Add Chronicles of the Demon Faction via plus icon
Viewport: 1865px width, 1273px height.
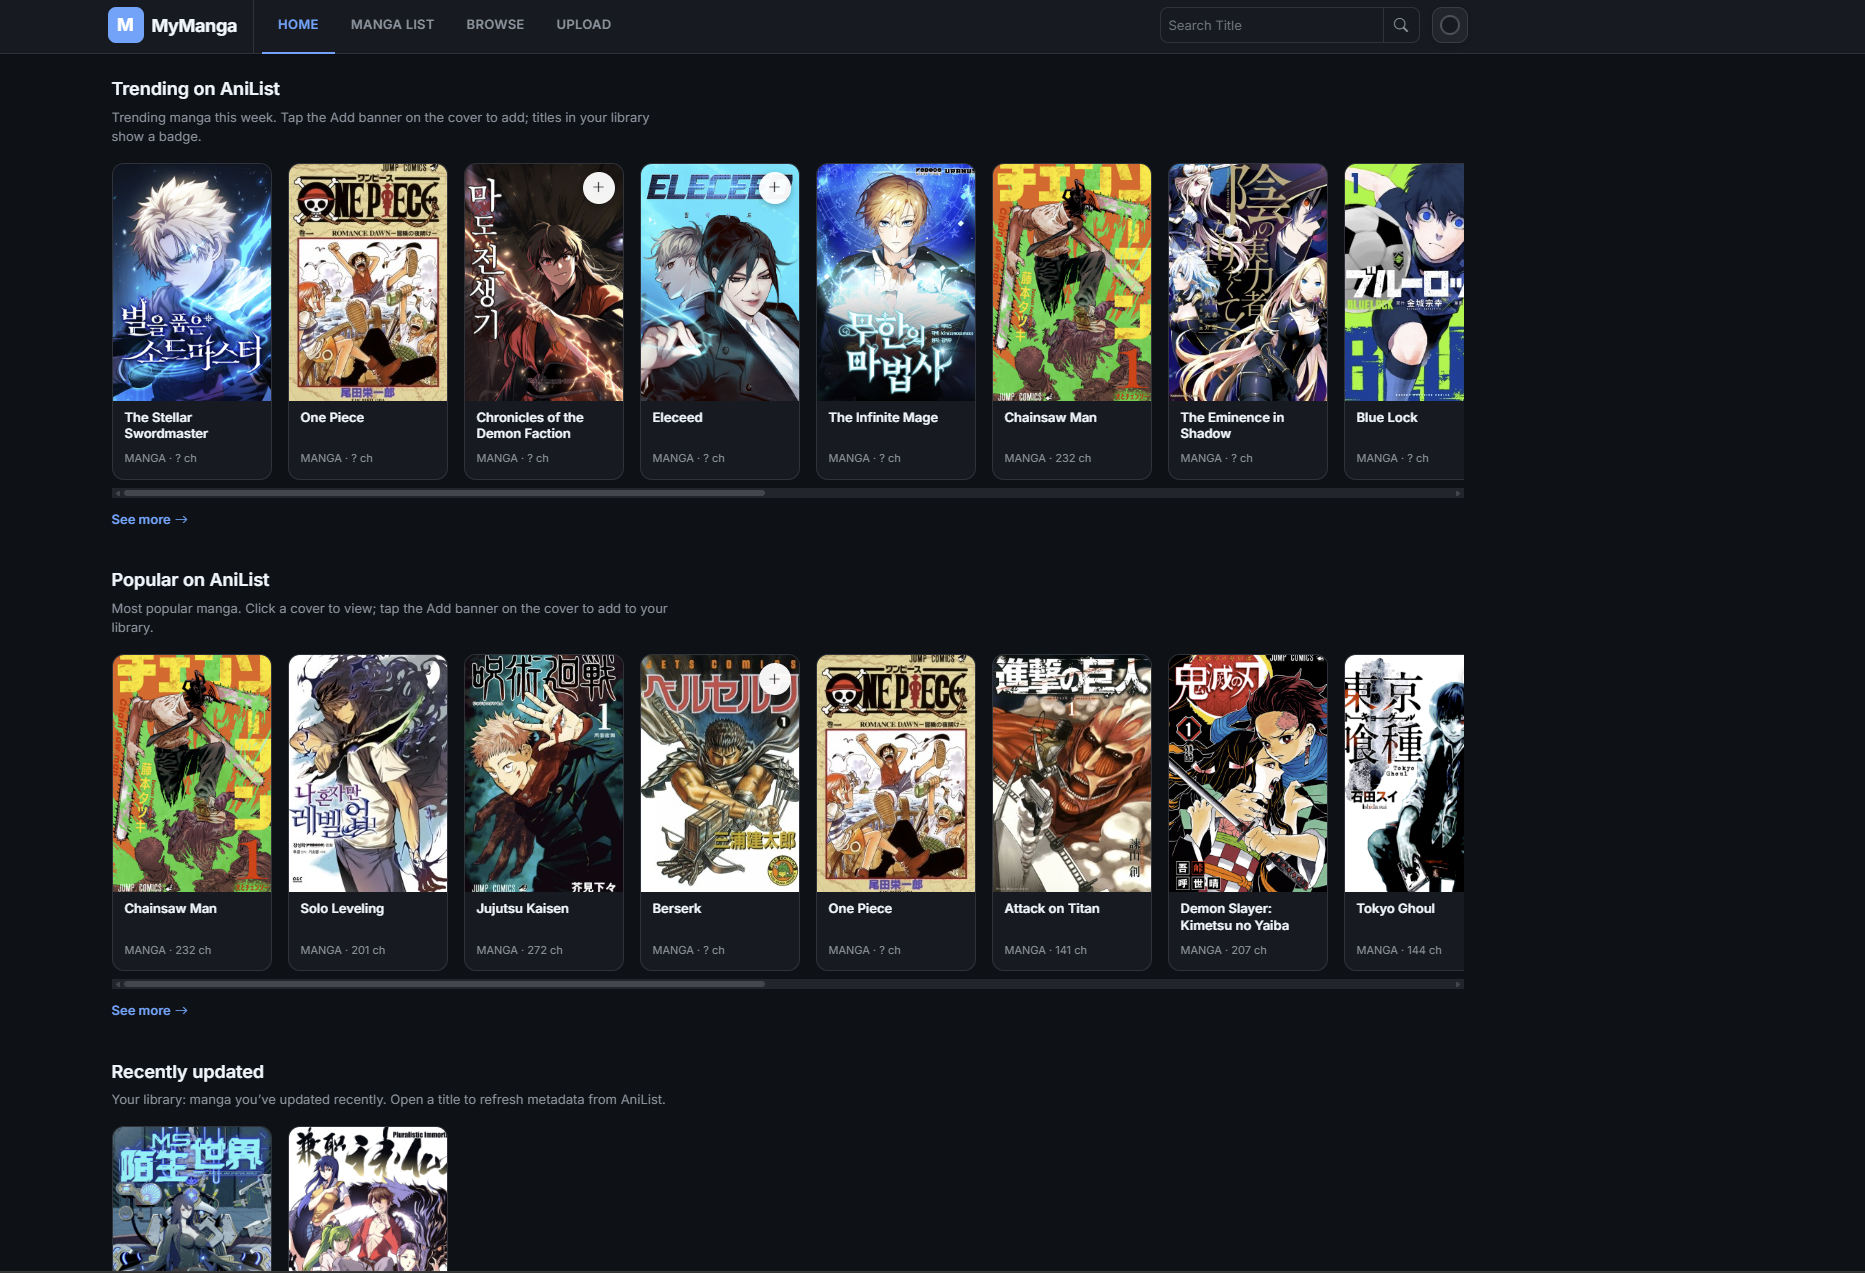[598, 187]
